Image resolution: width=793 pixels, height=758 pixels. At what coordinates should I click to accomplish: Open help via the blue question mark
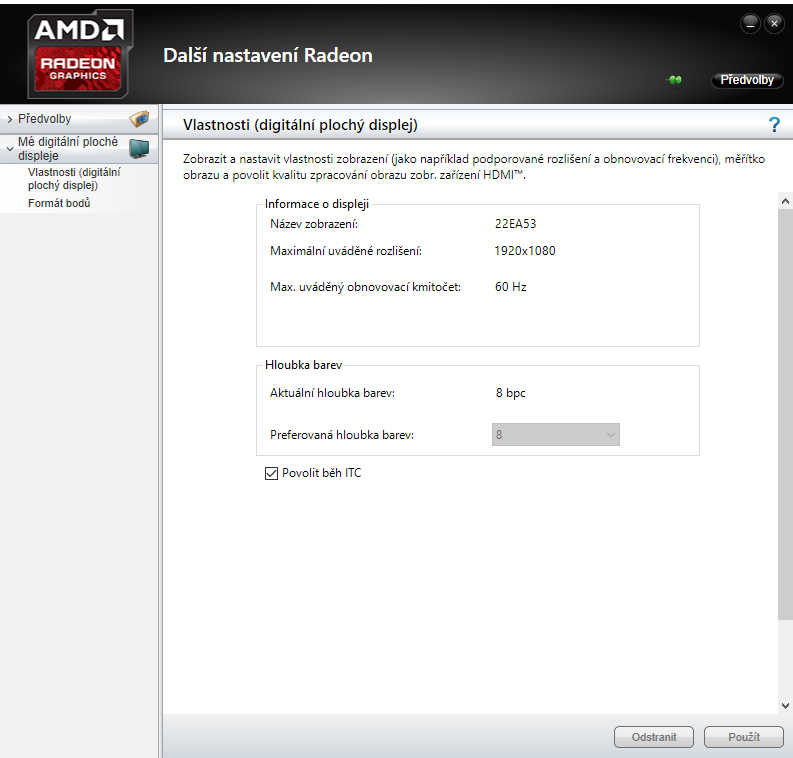click(x=773, y=125)
